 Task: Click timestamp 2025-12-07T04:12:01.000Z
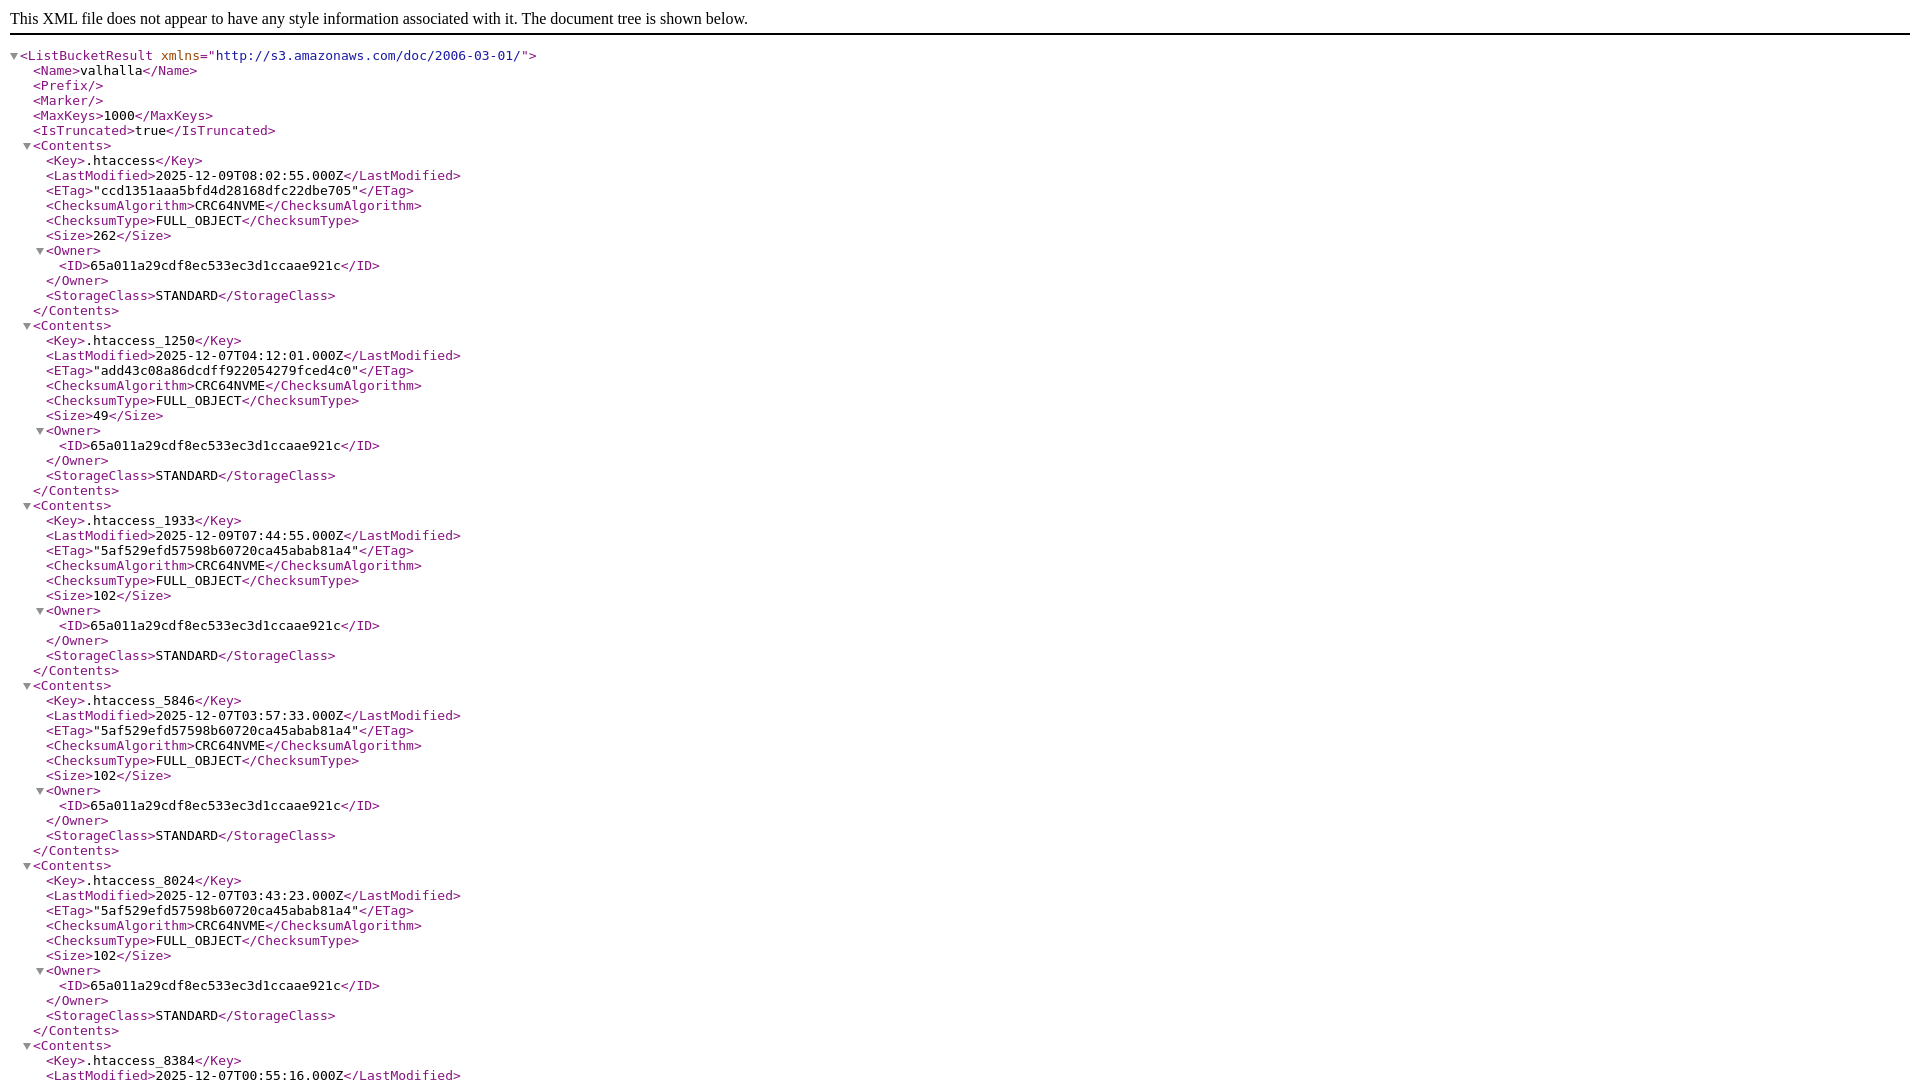click(249, 356)
